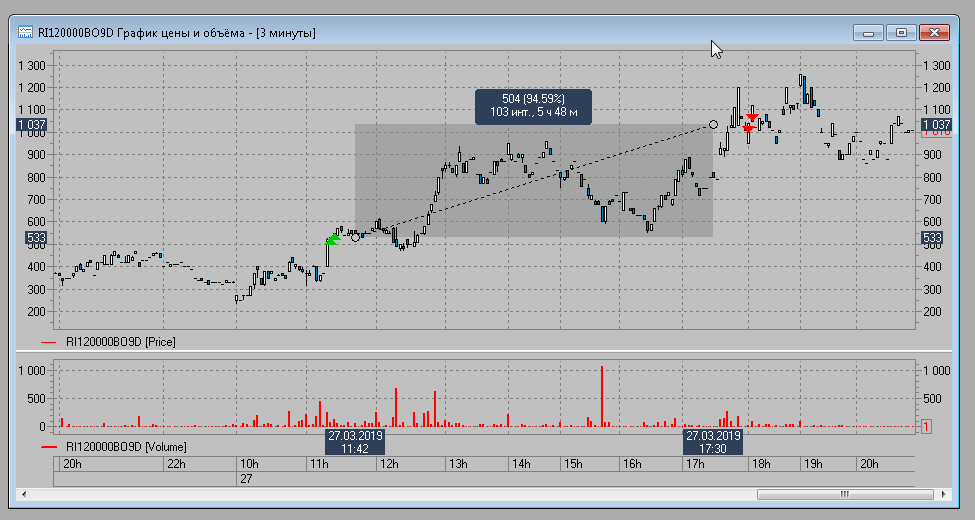Viewport: 975px width, 520px height.
Task: Select the measurement end circle near 1 037
Action: pos(713,125)
